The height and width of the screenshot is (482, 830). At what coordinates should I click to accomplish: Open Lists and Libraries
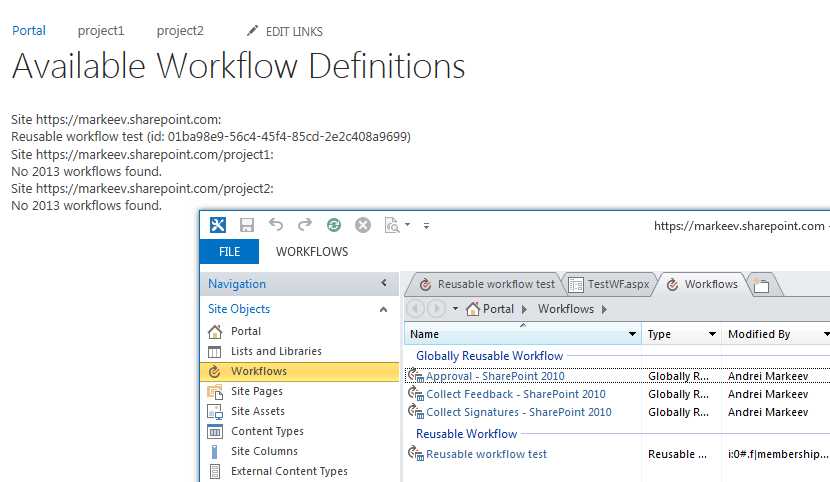276,351
